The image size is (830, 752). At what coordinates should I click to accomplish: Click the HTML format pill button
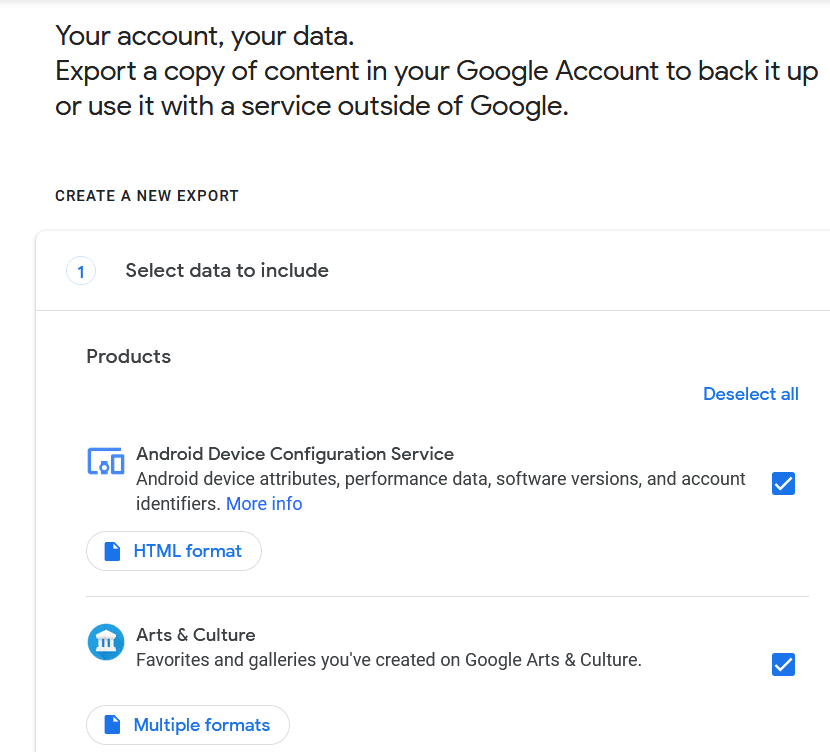coord(173,551)
